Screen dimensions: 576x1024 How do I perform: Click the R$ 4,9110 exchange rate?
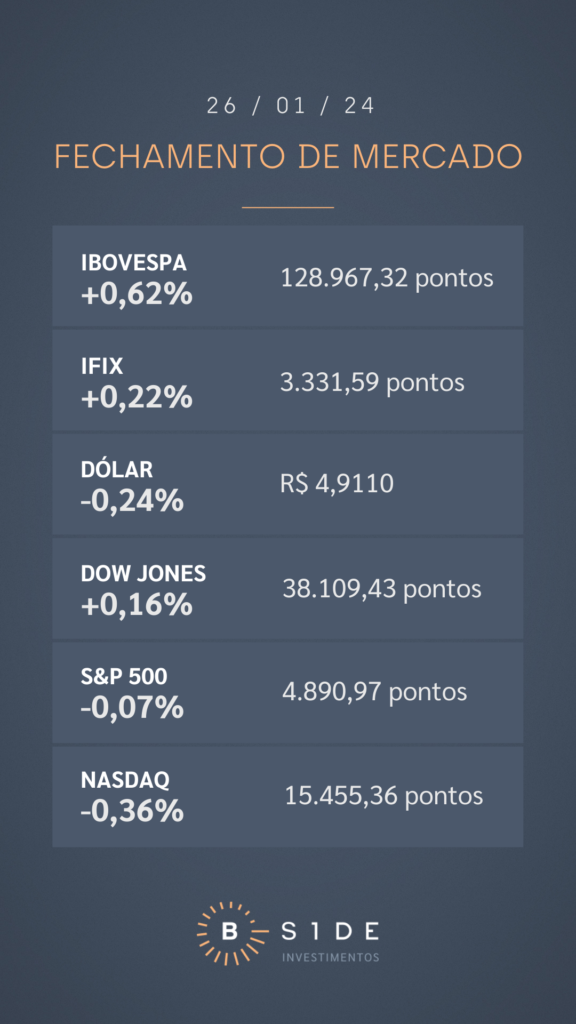tap(337, 485)
